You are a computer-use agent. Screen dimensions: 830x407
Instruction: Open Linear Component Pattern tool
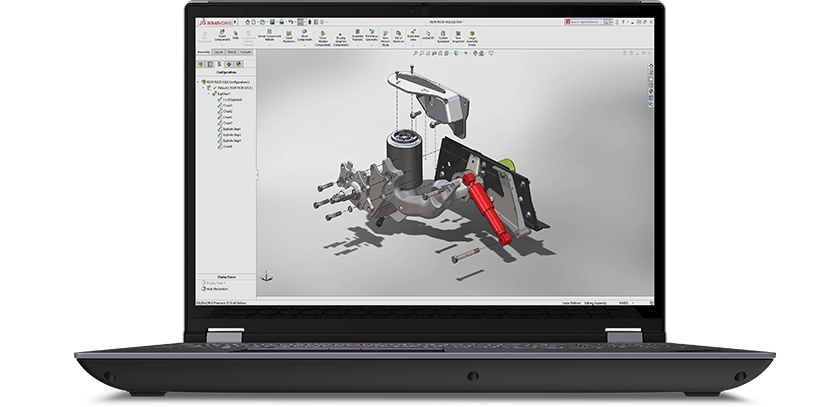[x=269, y=34]
